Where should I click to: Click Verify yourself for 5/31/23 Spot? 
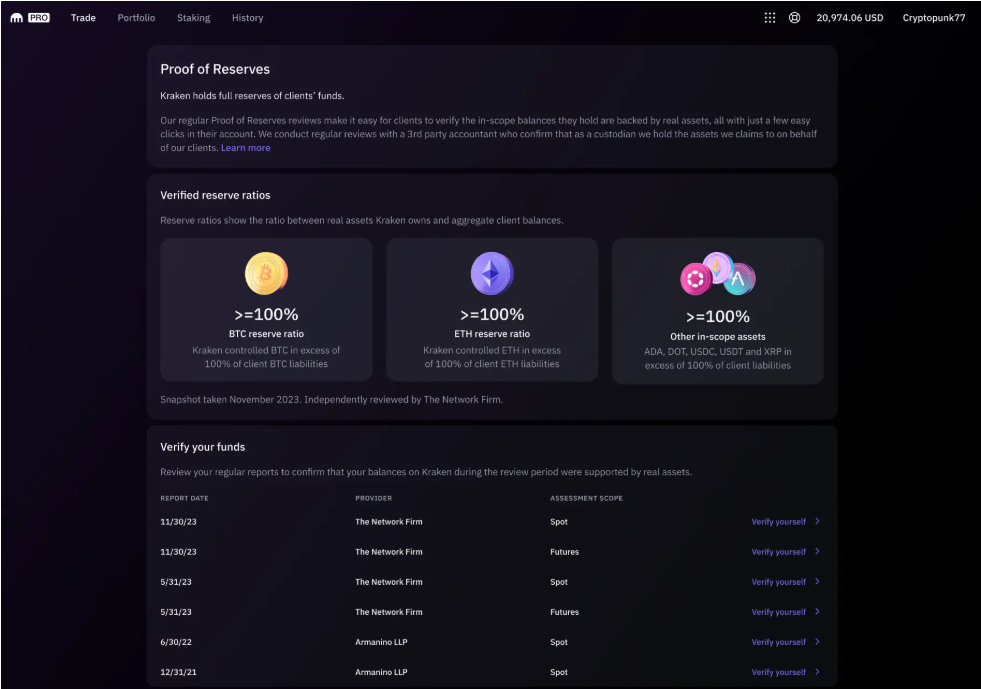coord(778,582)
